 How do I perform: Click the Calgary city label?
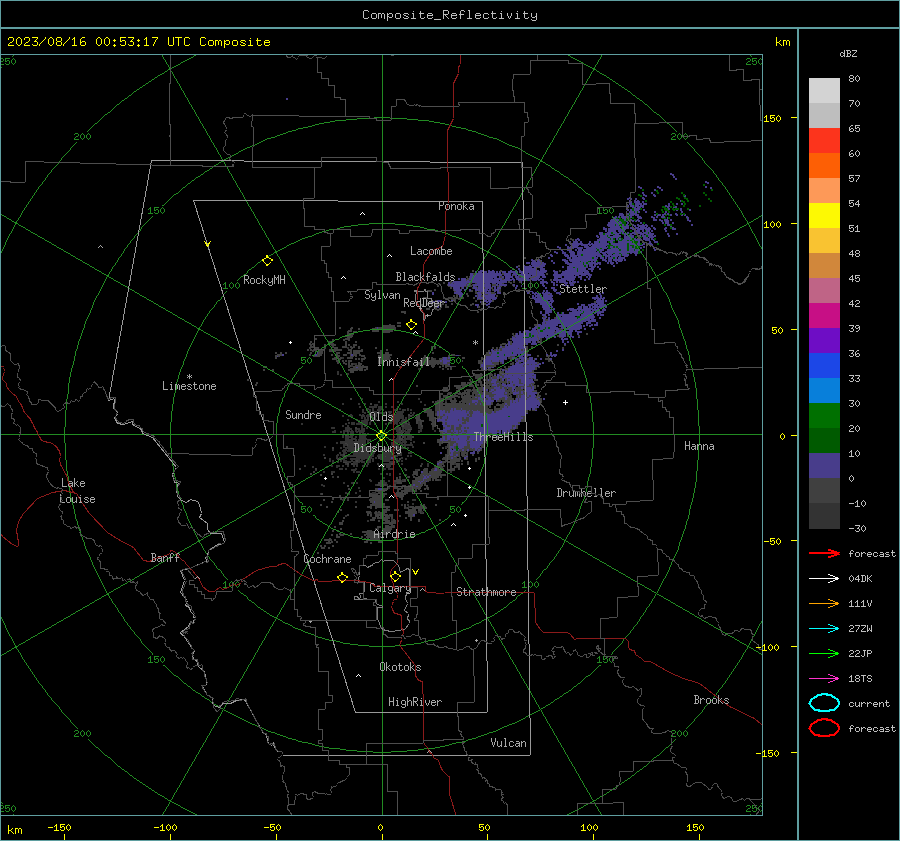(x=390, y=588)
